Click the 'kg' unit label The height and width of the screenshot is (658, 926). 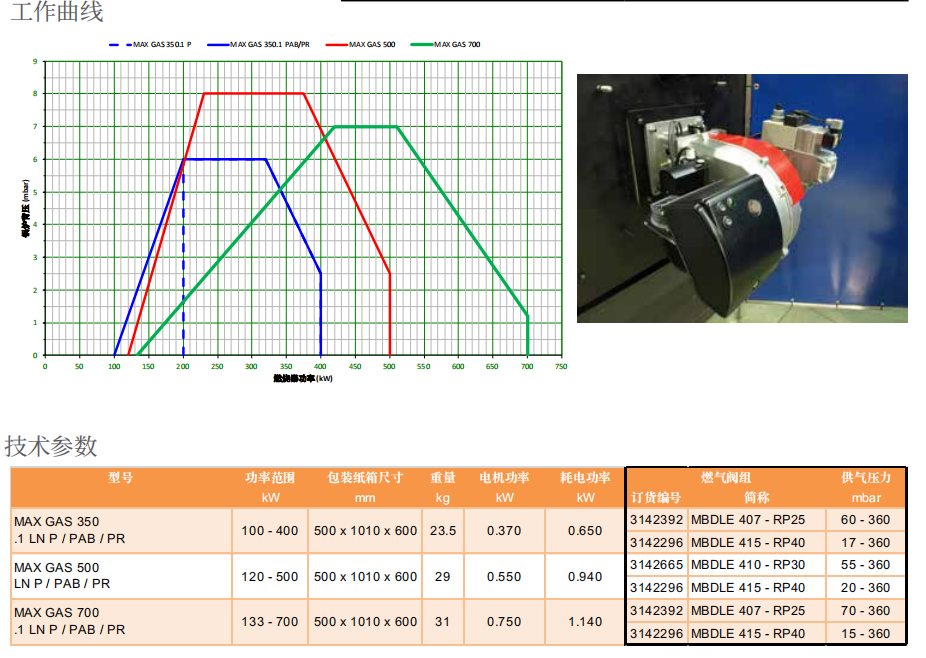[443, 498]
